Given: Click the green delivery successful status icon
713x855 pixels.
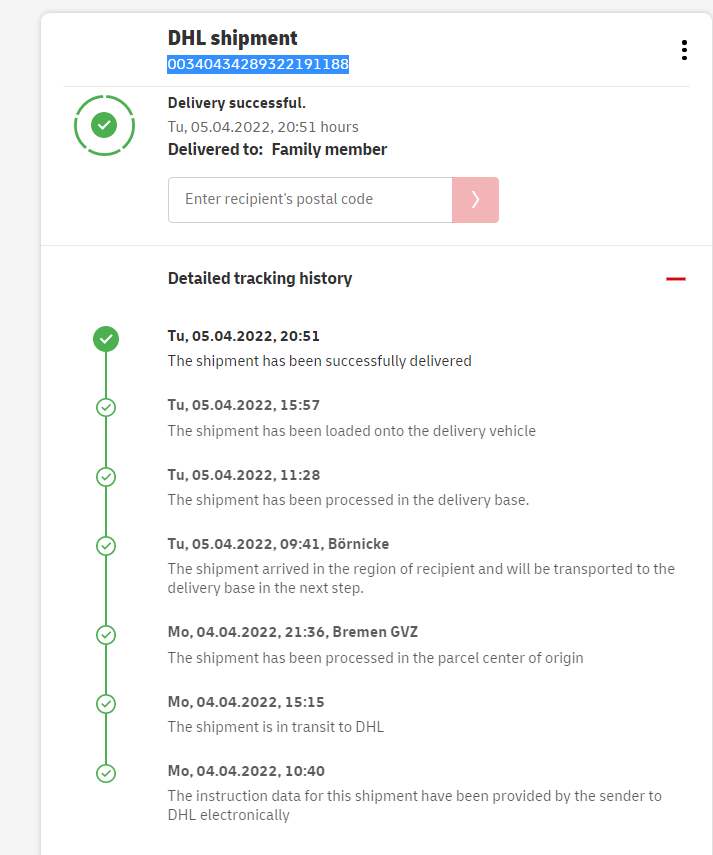Looking at the screenshot, I should 104,125.
